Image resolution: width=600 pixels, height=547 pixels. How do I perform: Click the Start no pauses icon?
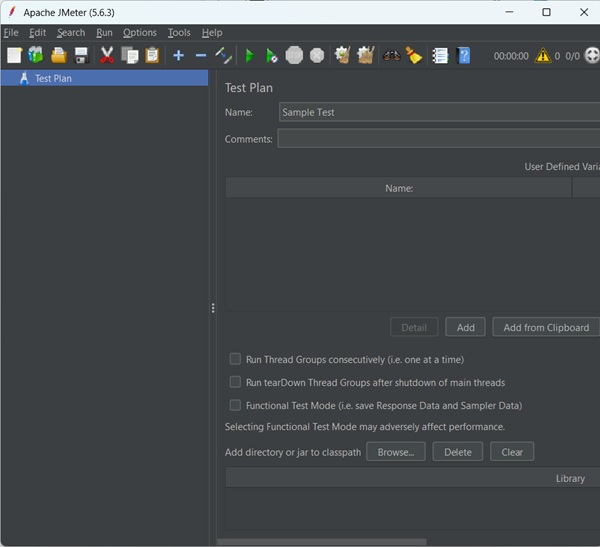[271, 56]
